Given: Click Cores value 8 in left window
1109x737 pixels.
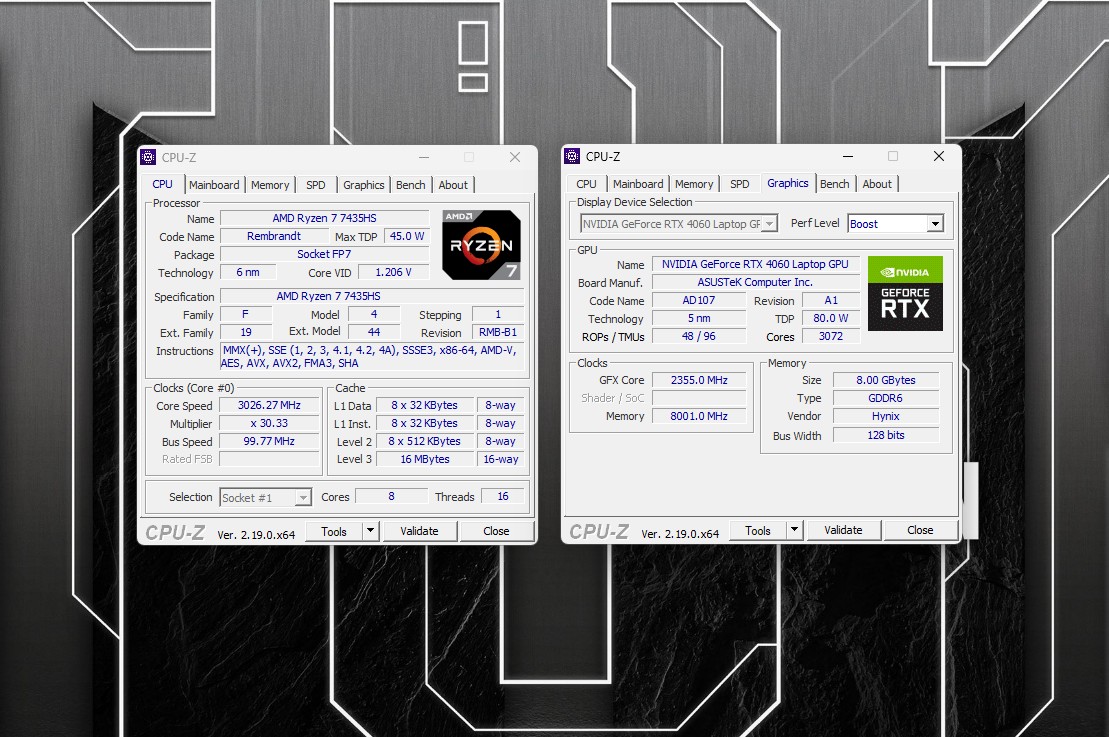Looking at the screenshot, I should [391, 497].
